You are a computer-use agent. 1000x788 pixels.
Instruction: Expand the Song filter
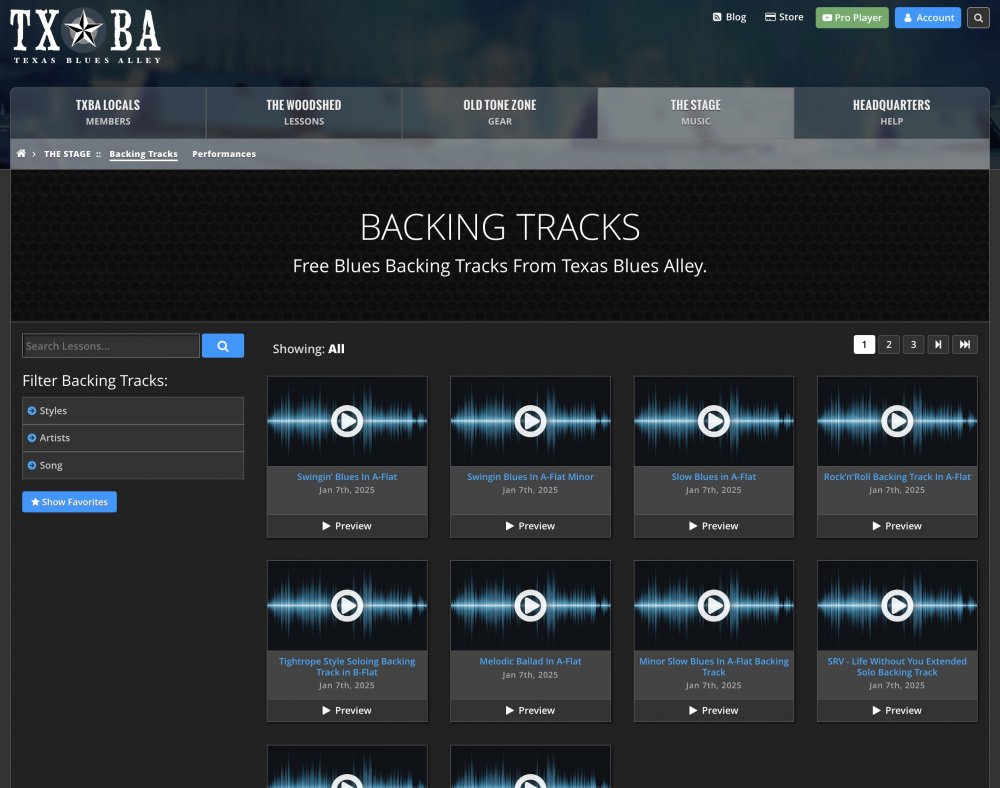133,465
